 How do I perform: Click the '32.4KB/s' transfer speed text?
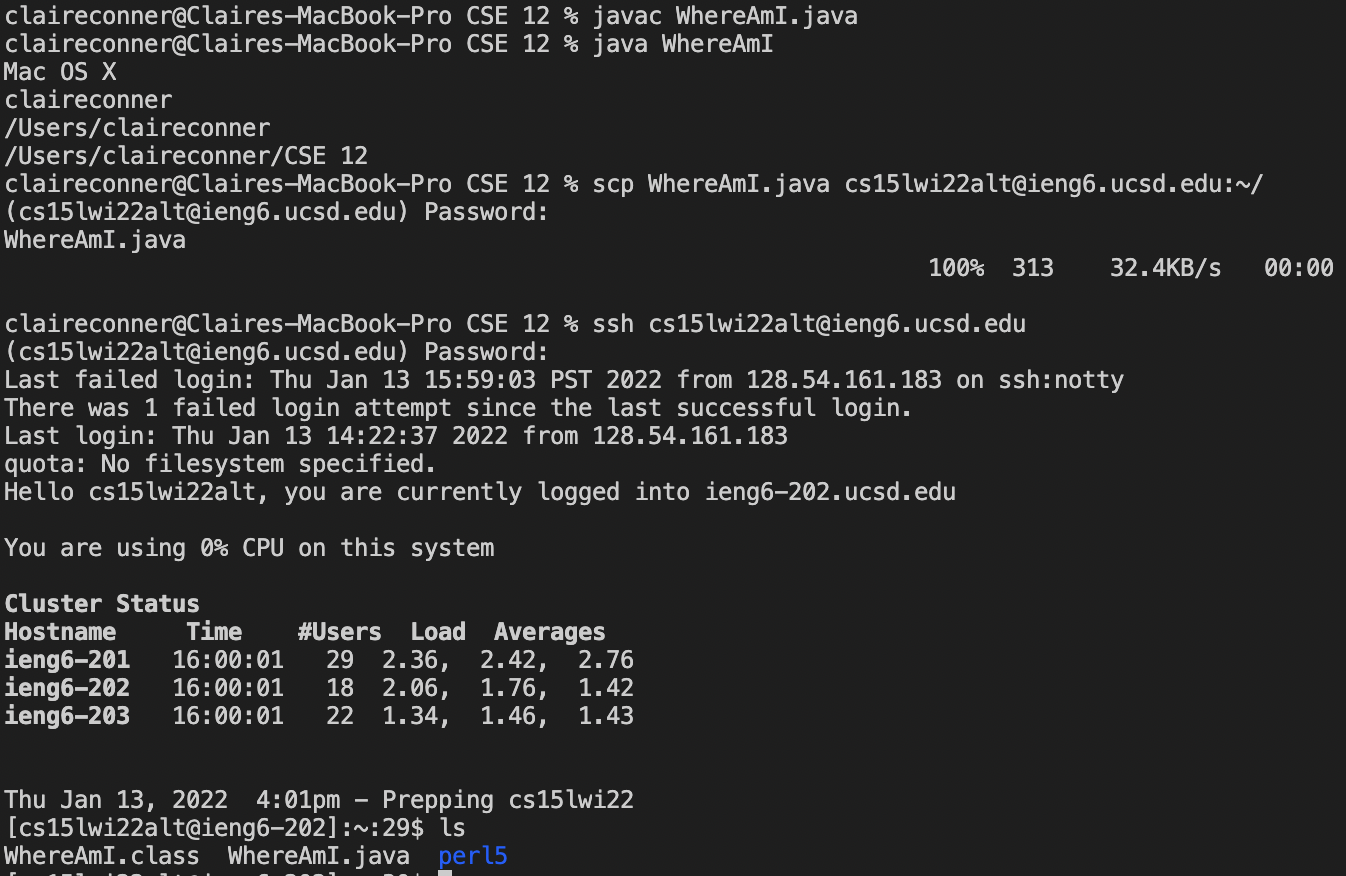(1166, 268)
